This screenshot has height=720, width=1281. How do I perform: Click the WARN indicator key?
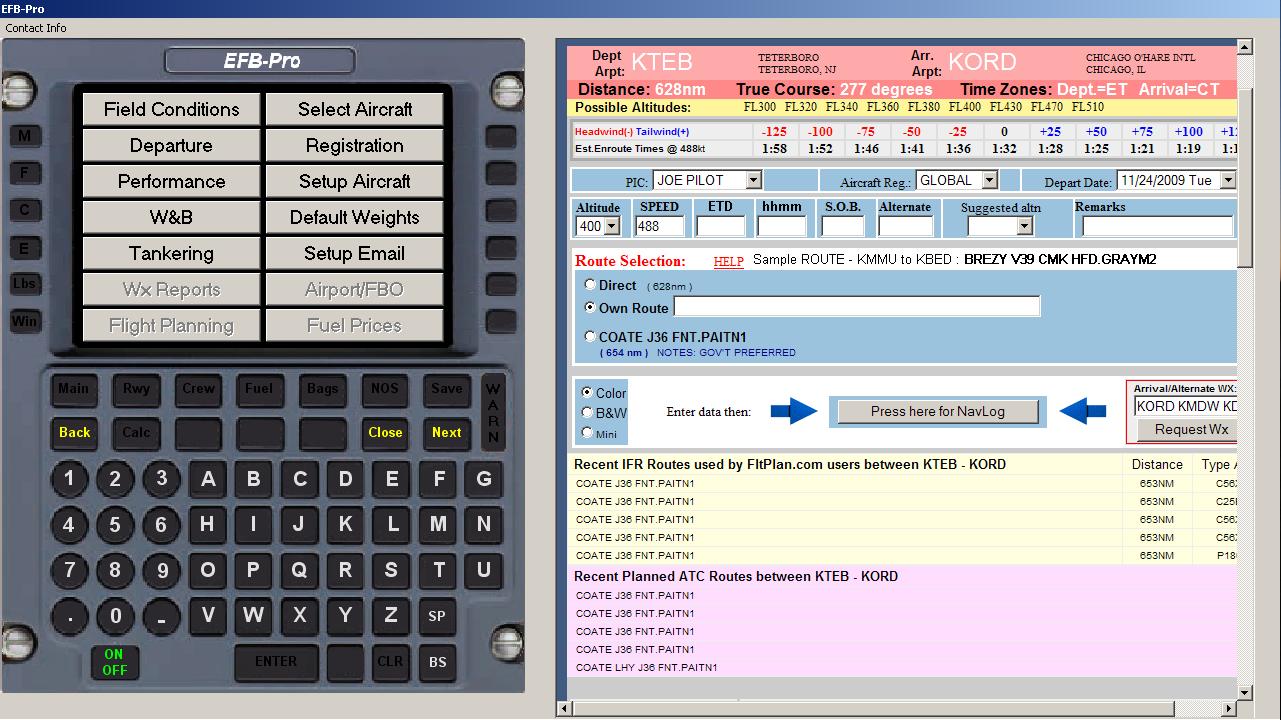point(493,412)
